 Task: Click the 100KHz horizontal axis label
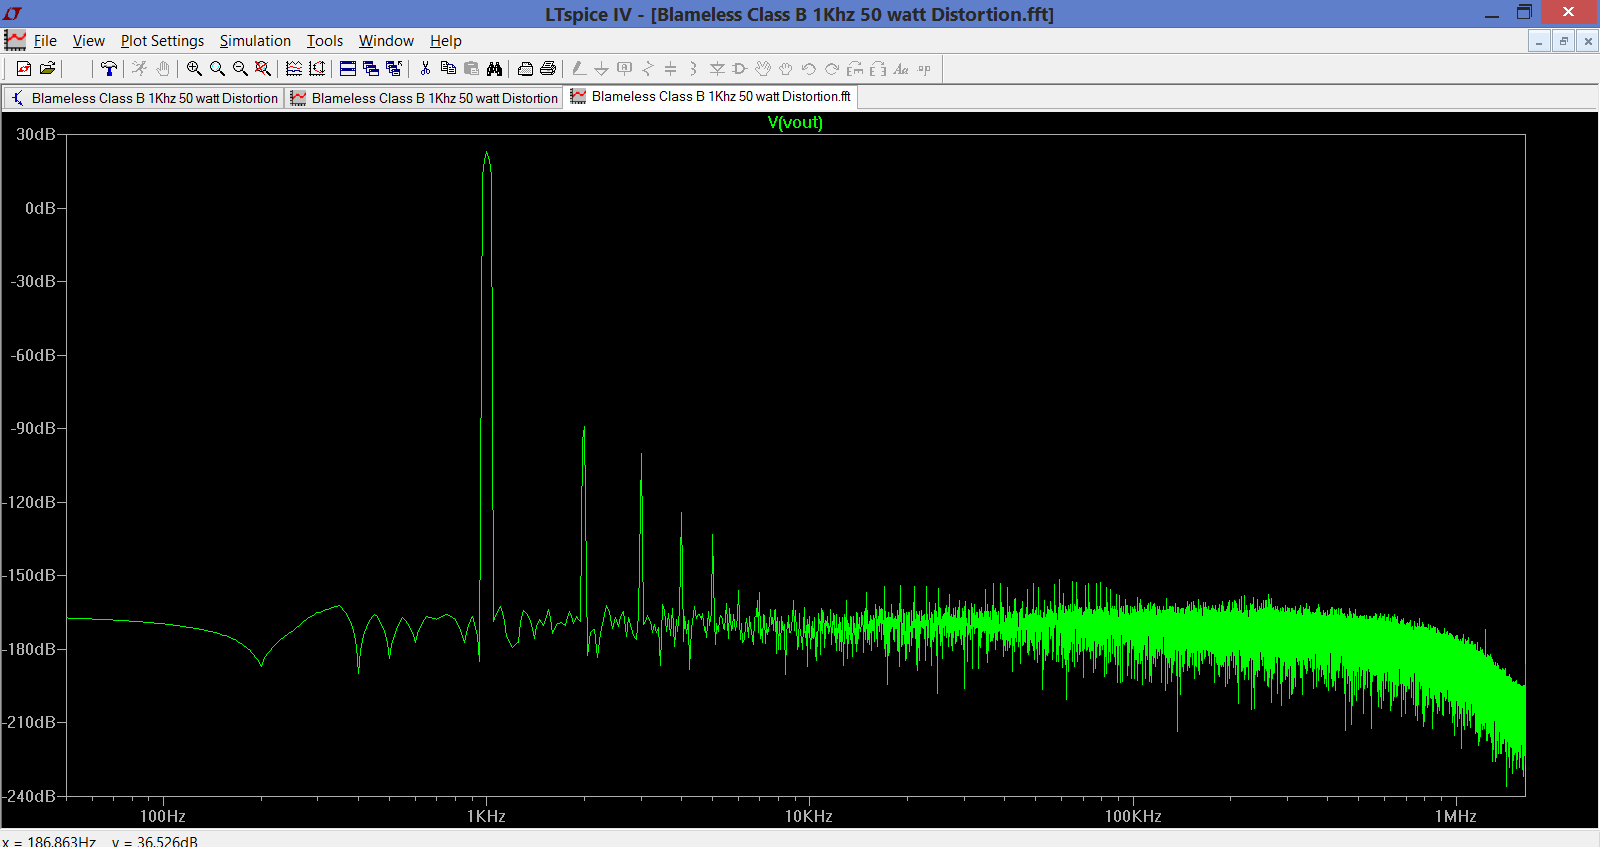(1133, 816)
